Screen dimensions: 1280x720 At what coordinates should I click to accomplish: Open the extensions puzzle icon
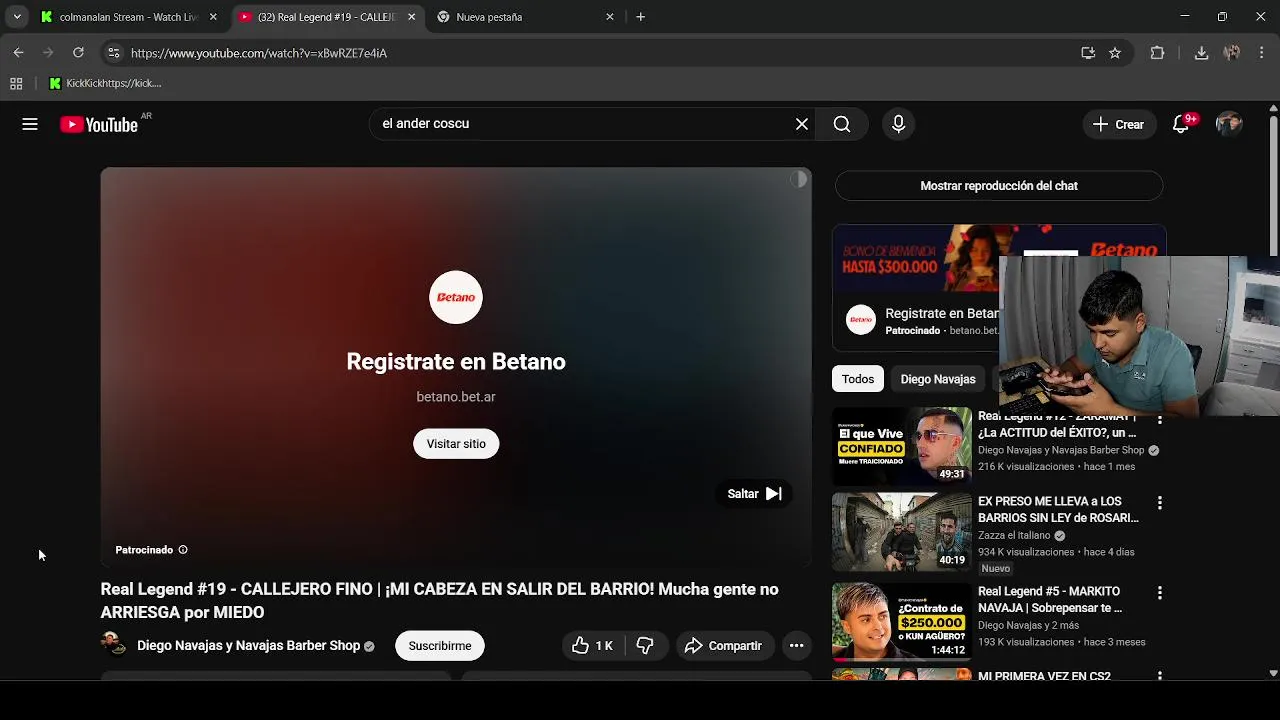point(1158,53)
